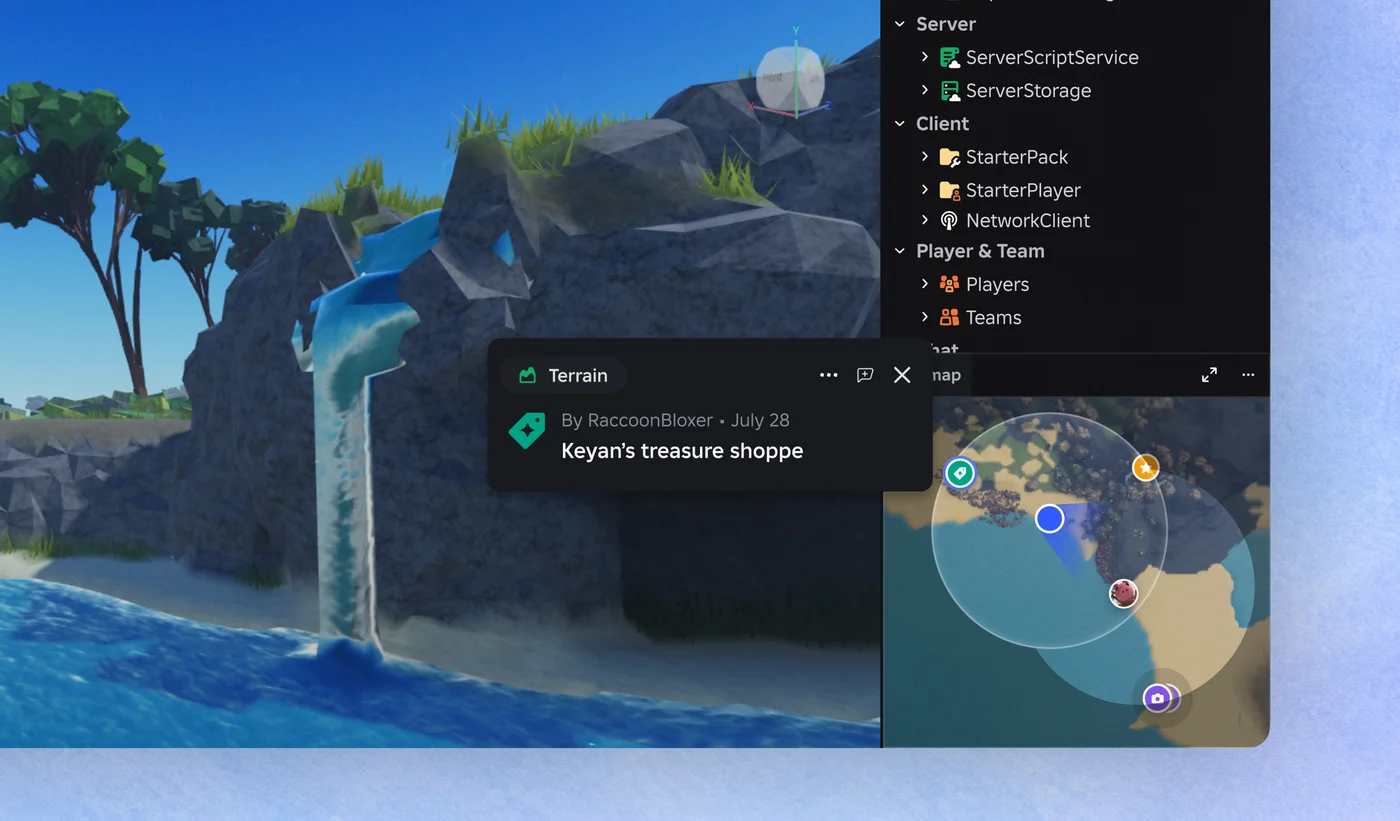Select StarterPlayer in the tree
The height and width of the screenshot is (821, 1400).
coord(1023,189)
